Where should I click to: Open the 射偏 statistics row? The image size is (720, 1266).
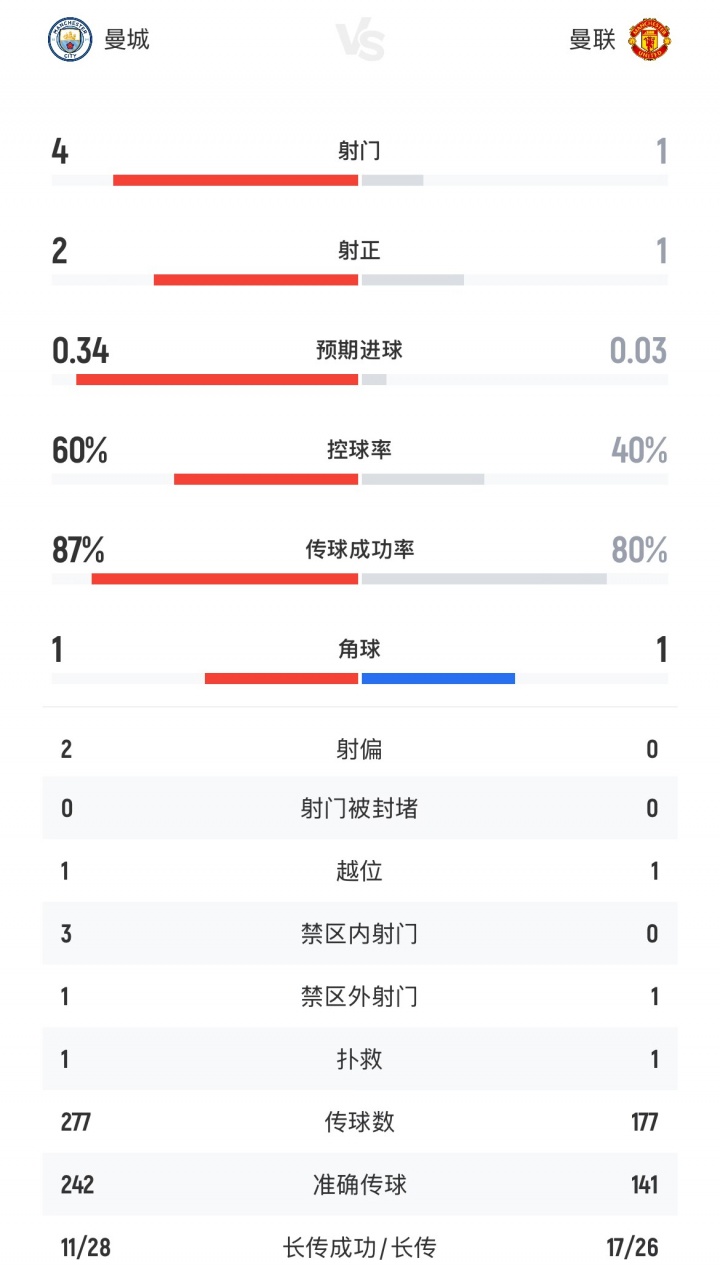click(359, 749)
